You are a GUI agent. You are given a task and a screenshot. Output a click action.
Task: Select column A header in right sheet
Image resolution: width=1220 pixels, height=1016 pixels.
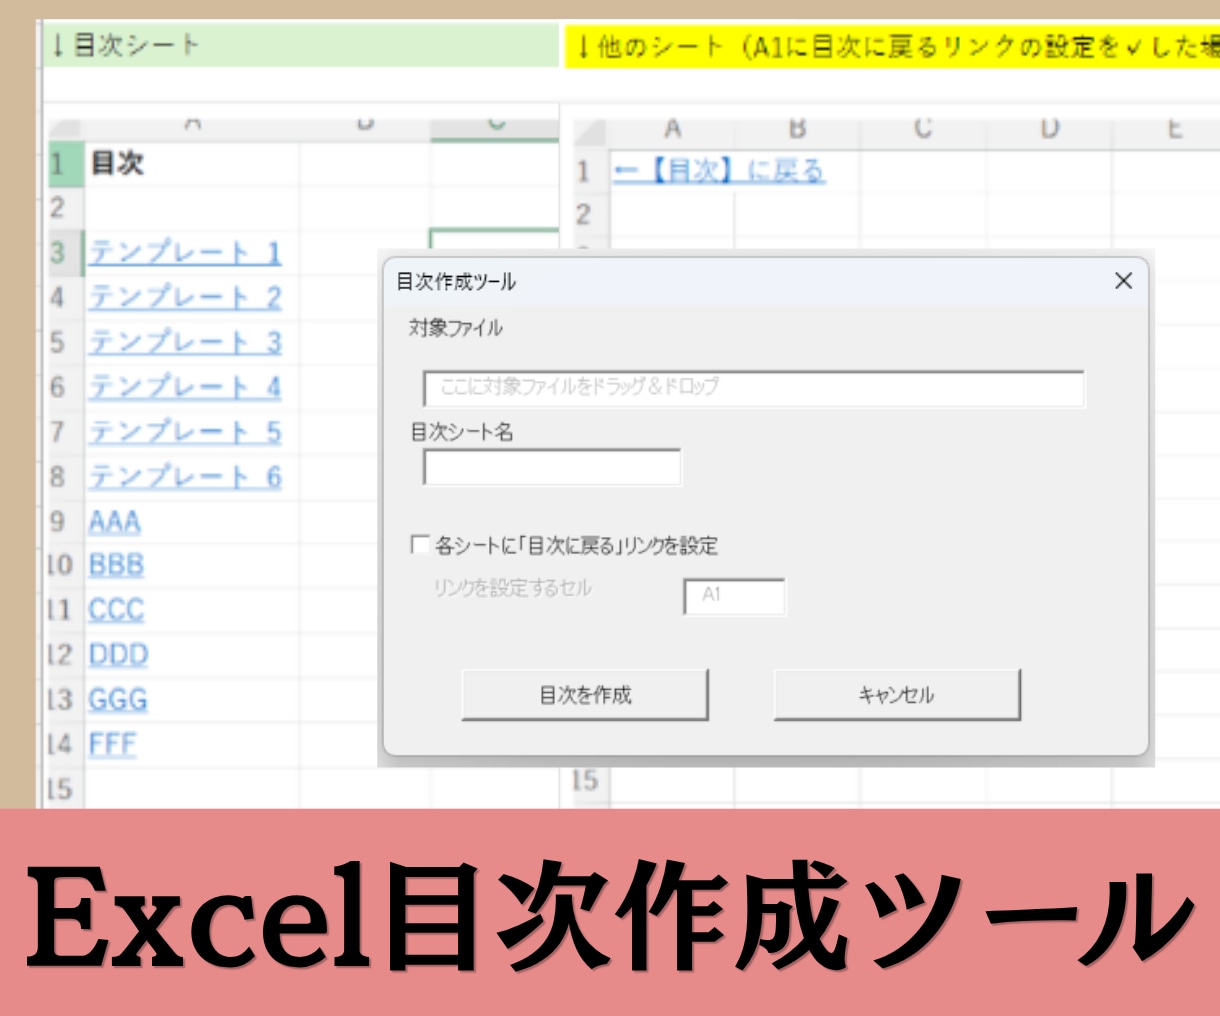(672, 130)
